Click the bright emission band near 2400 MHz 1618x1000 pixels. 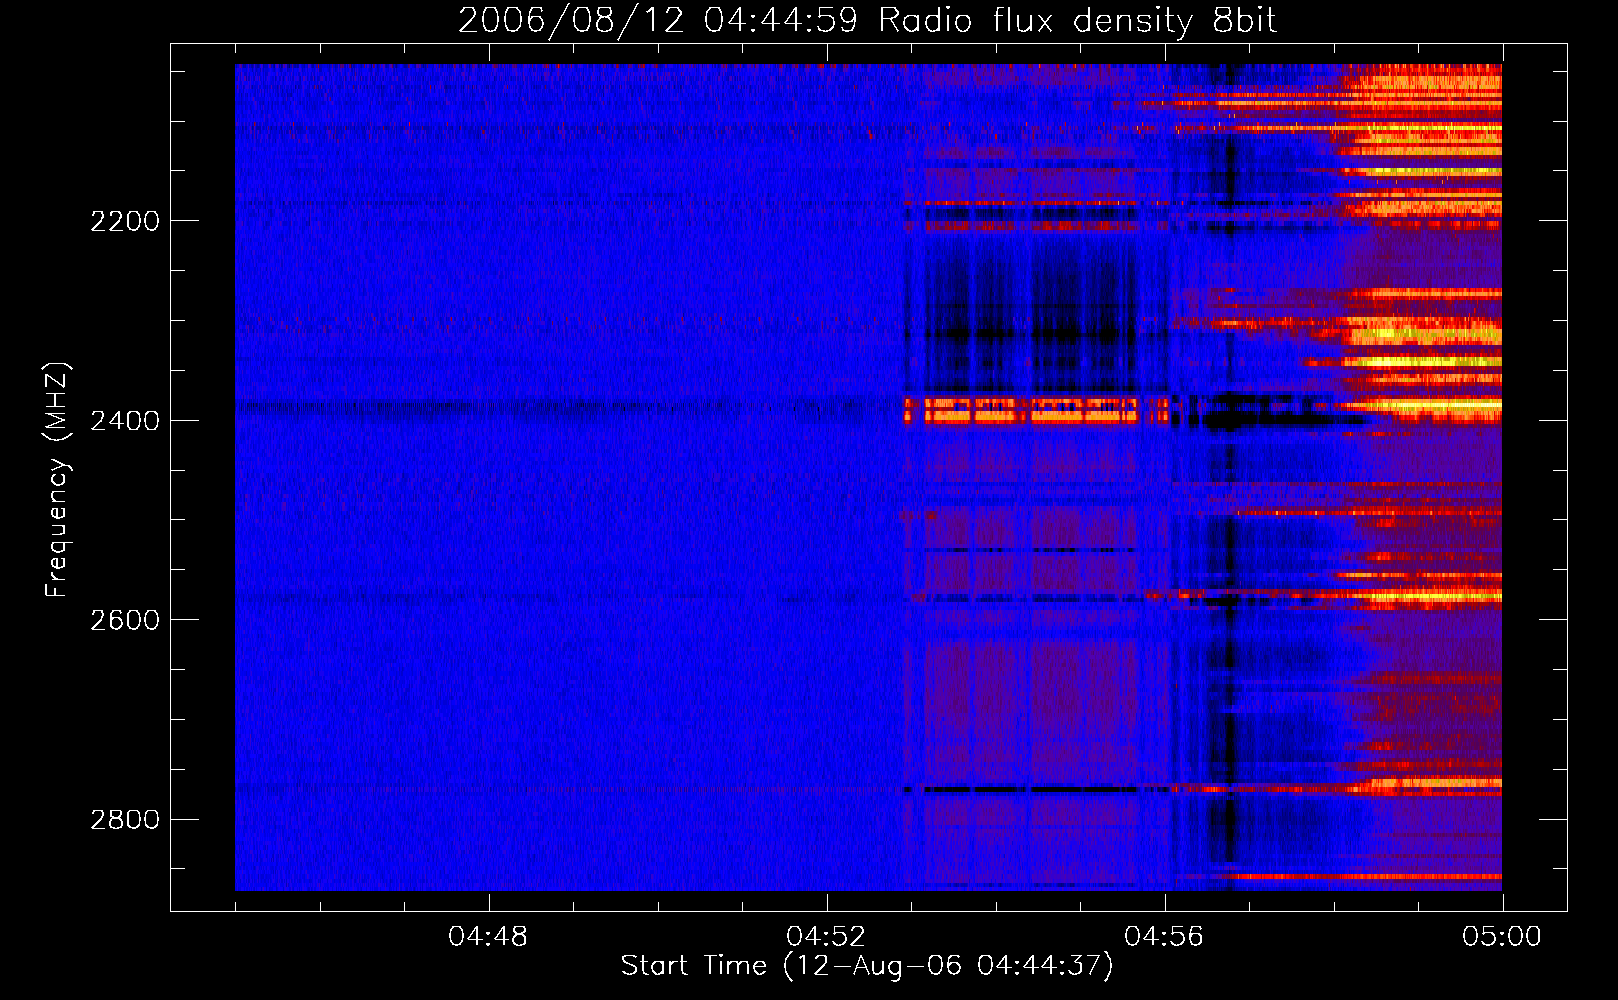1035,411
